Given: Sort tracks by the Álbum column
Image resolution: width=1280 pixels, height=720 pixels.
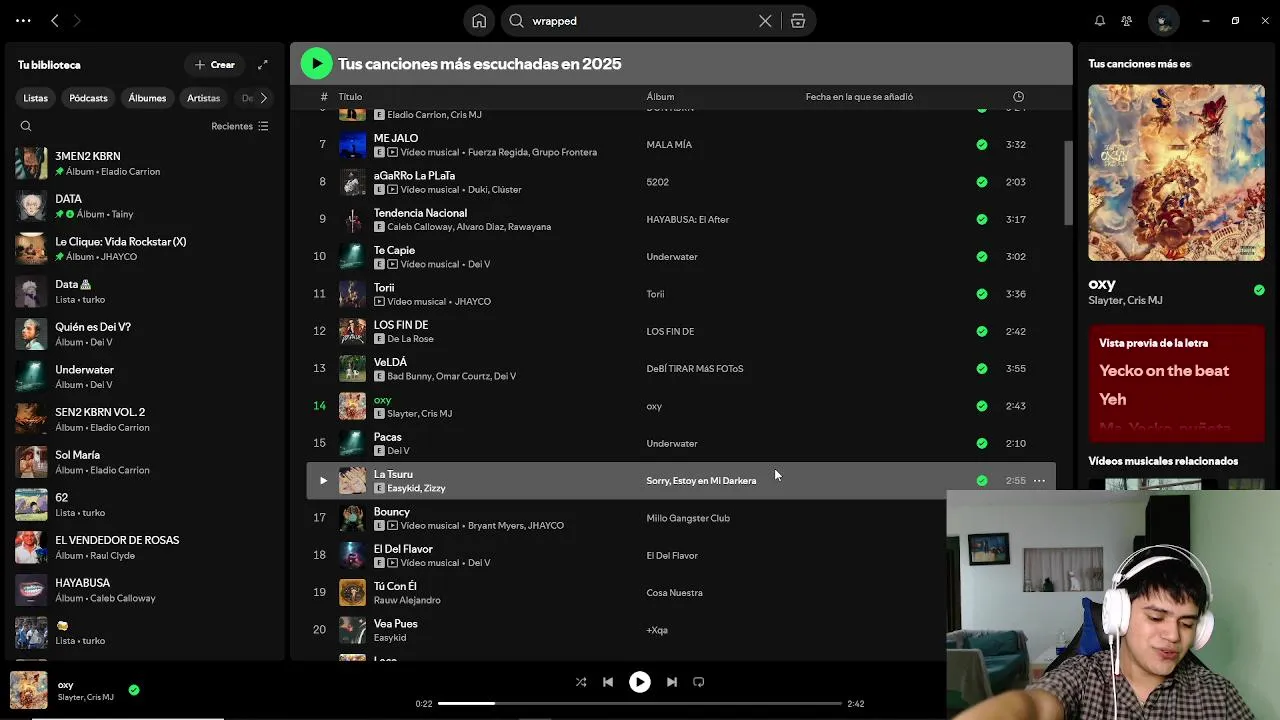Looking at the screenshot, I should pos(660,97).
